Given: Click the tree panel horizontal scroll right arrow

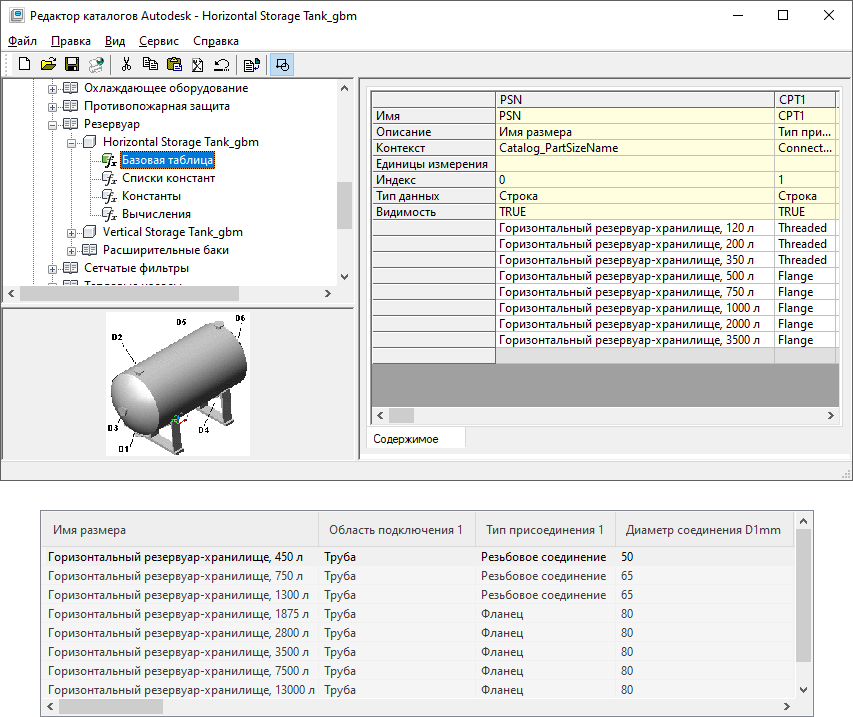Looking at the screenshot, I should click(327, 293).
